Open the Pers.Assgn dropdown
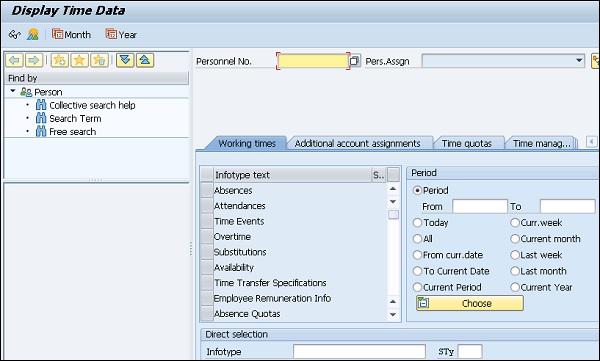This screenshot has width=600, height=361. [579, 61]
